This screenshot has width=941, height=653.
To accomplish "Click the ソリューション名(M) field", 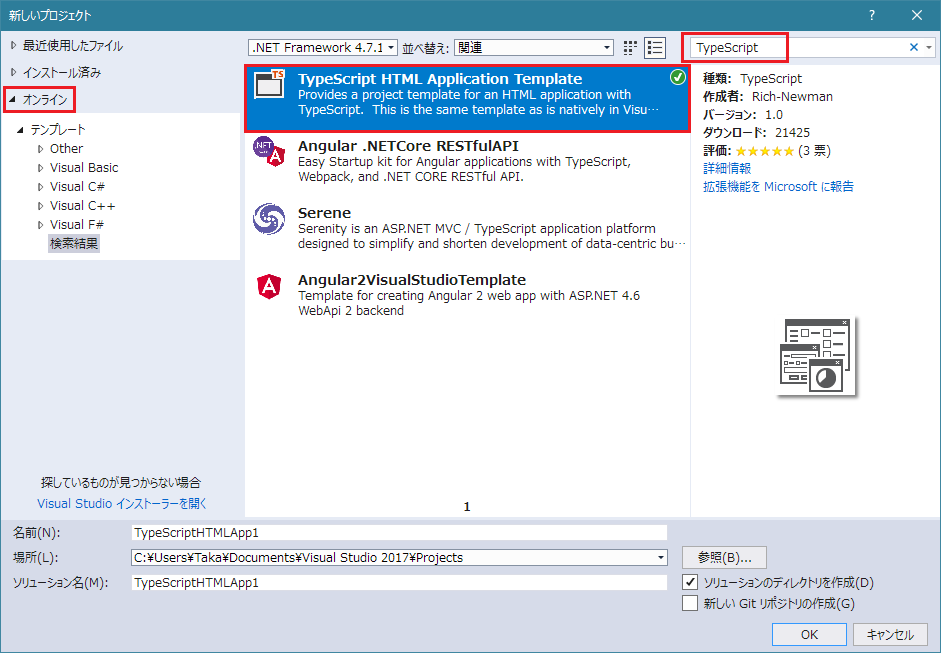I will tap(399, 582).
